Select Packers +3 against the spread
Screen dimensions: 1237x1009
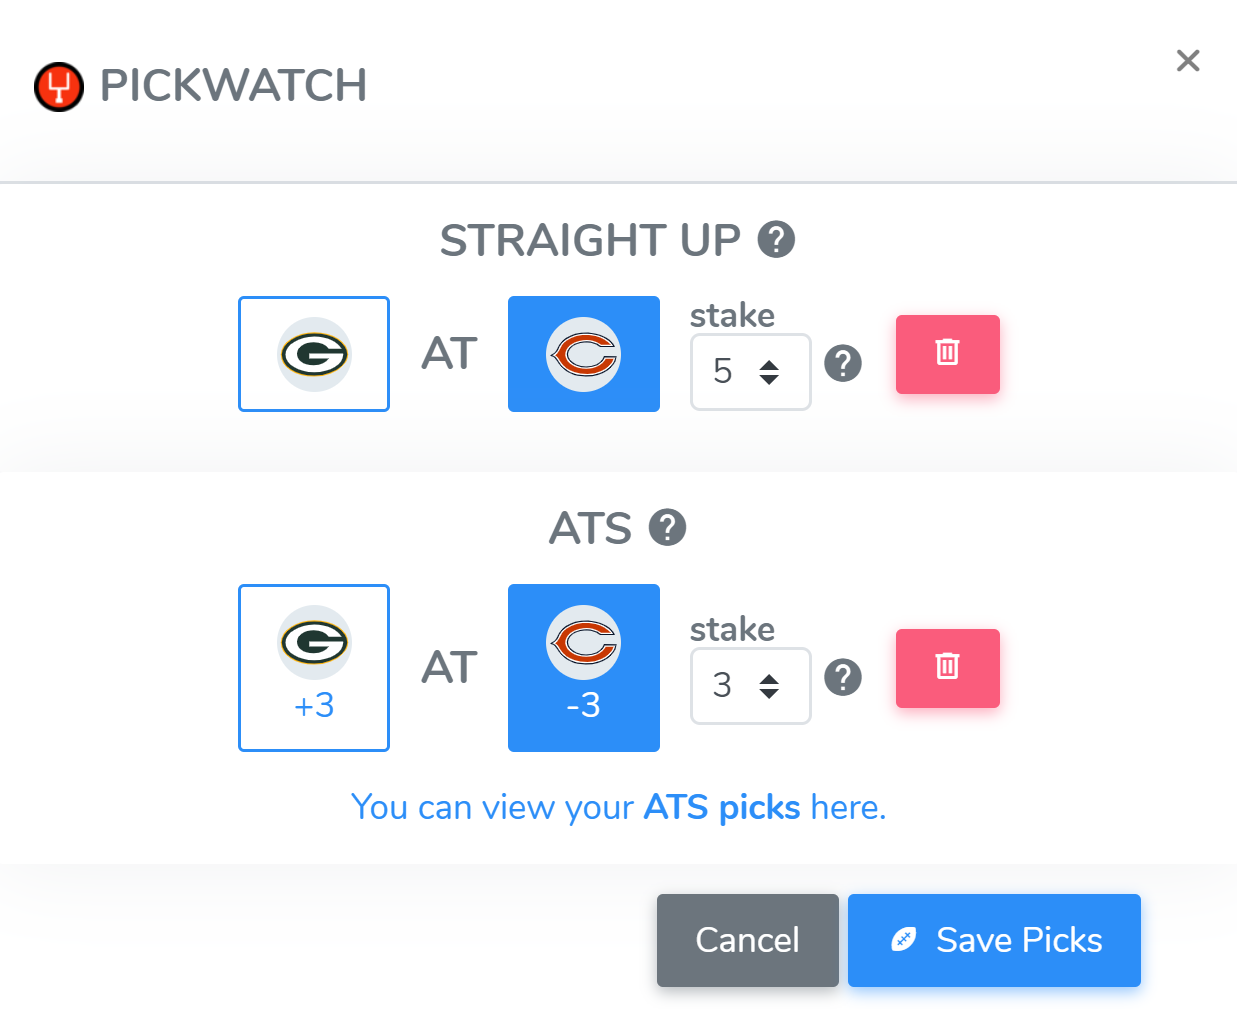click(314, 667)
